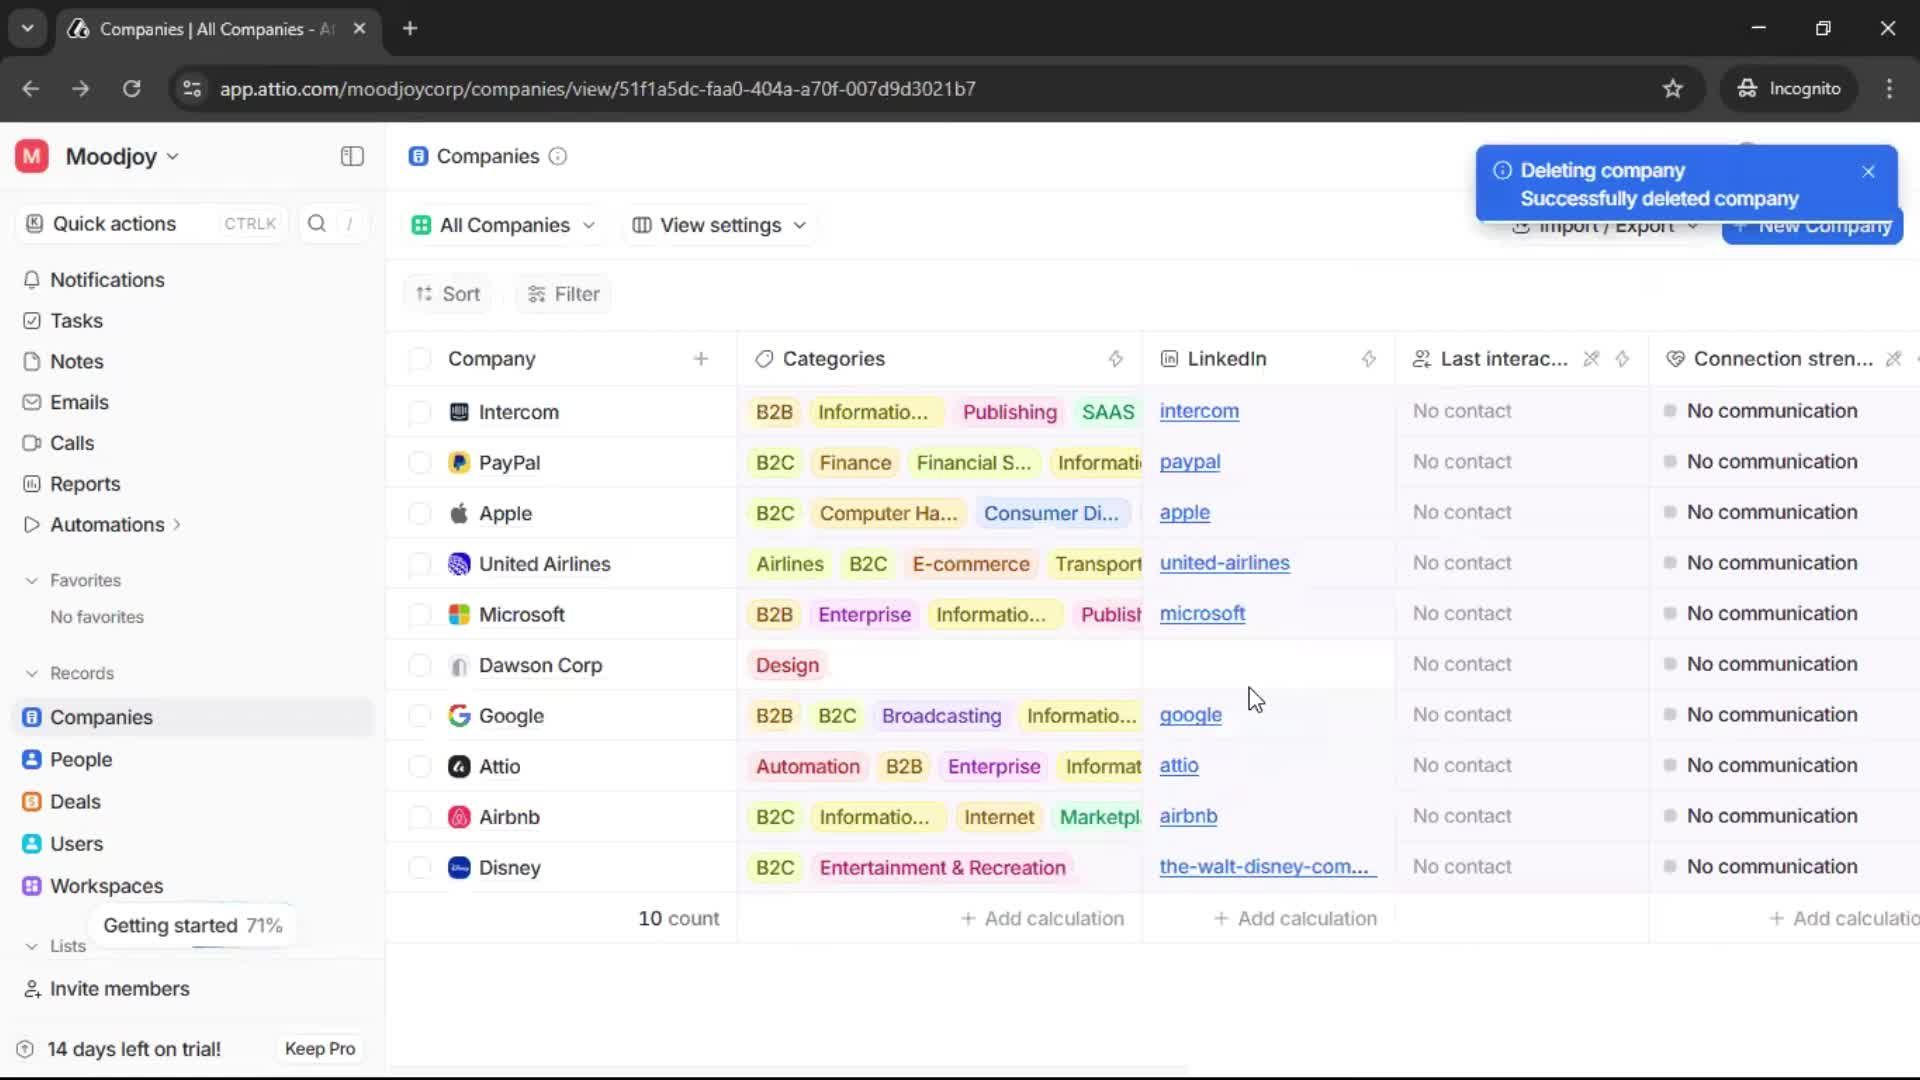Toggle the select-all checkbox in Company header
The width and height of the screenshot is (1920, 1080).
420,359
